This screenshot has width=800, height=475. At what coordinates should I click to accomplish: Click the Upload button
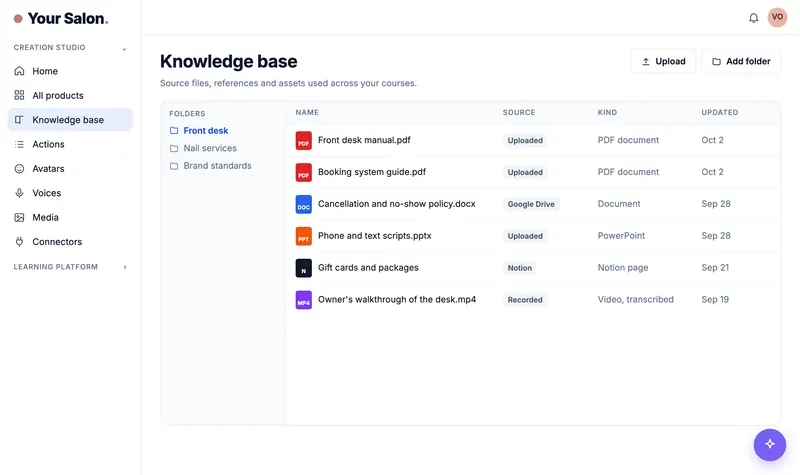(x=663, y=61)
